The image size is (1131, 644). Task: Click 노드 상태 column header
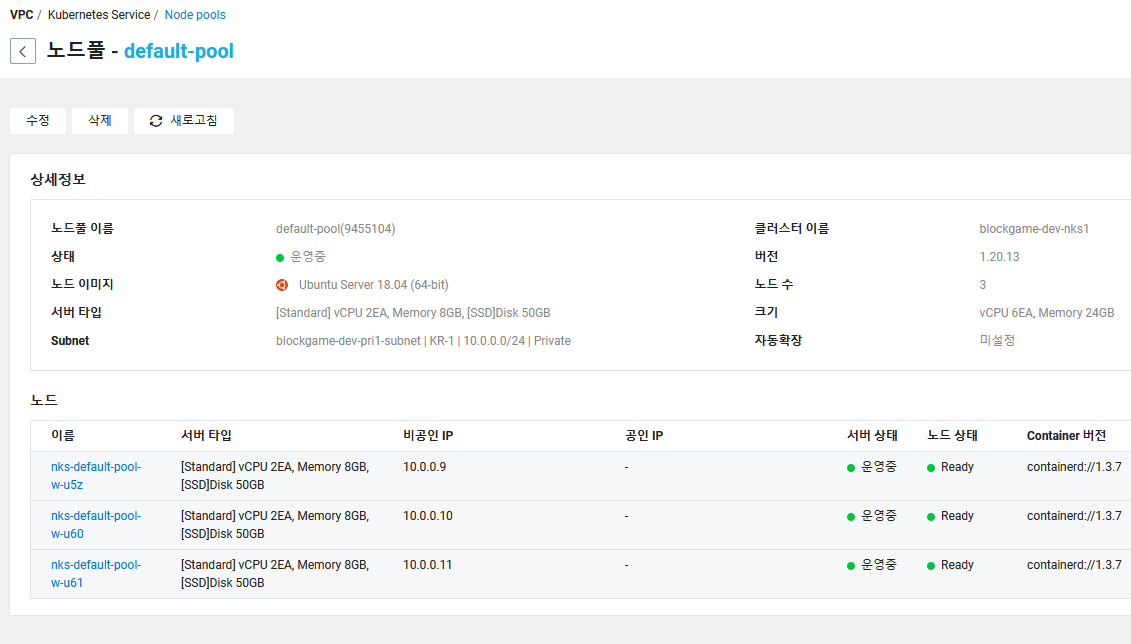click(952, 436)
